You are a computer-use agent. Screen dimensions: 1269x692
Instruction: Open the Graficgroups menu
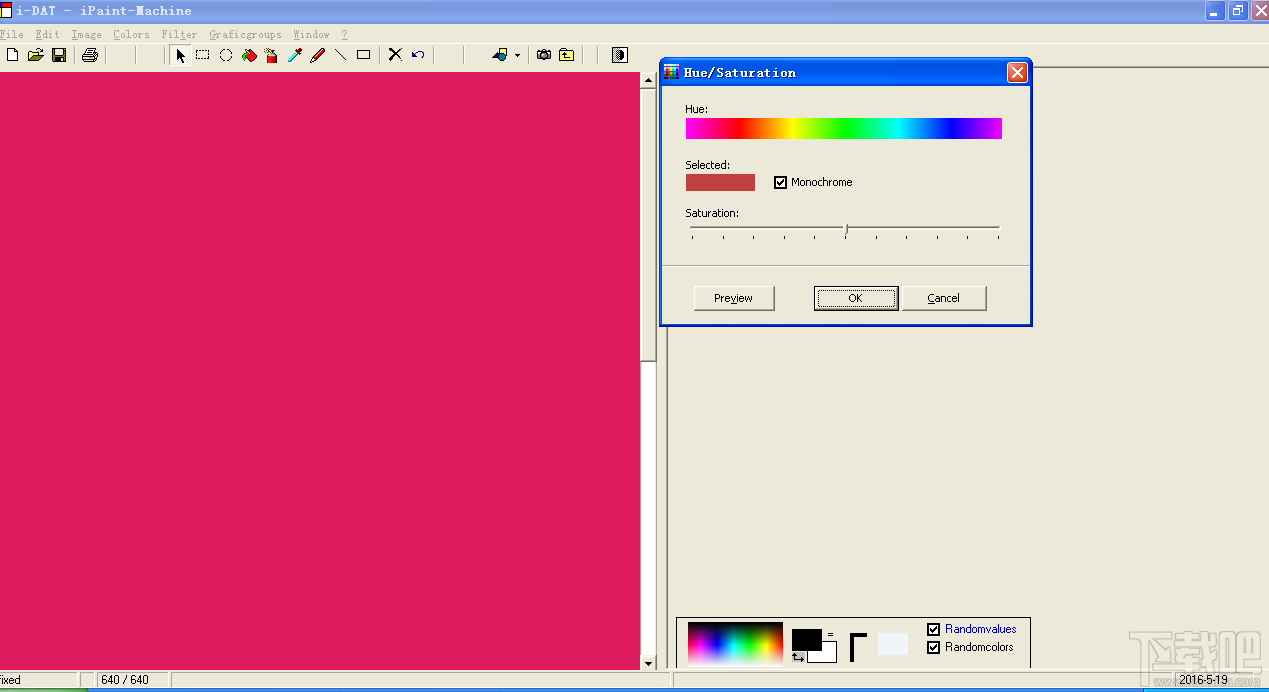point(245,33)
